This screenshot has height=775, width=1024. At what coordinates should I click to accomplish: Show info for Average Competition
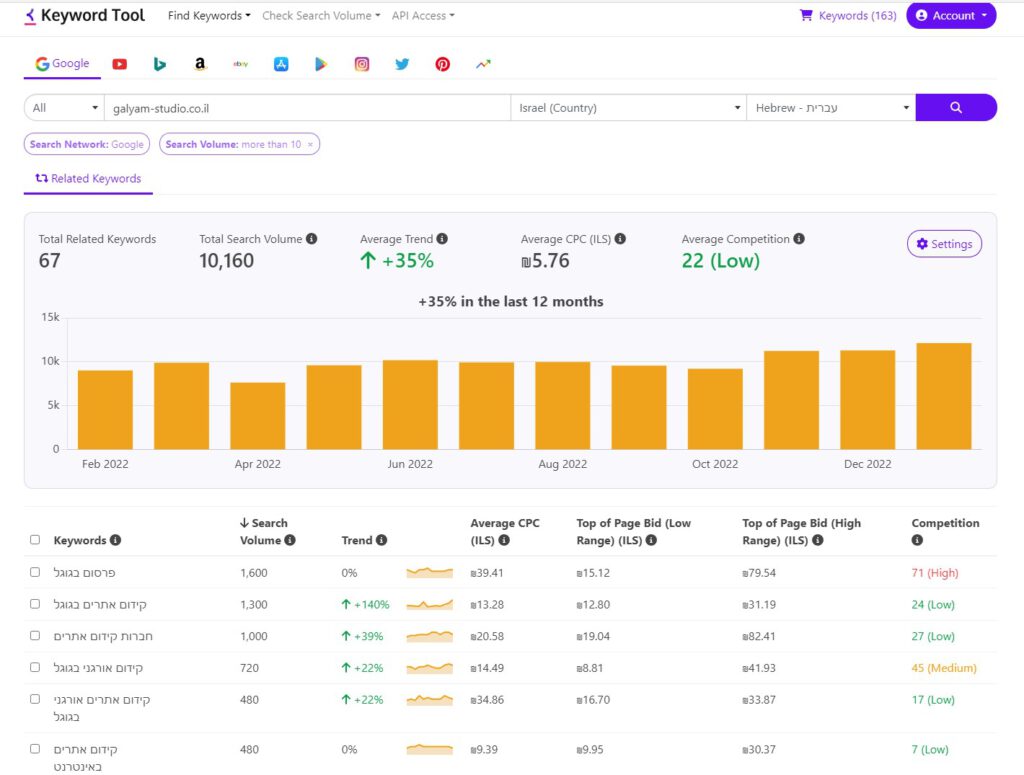tap(799, 239)
